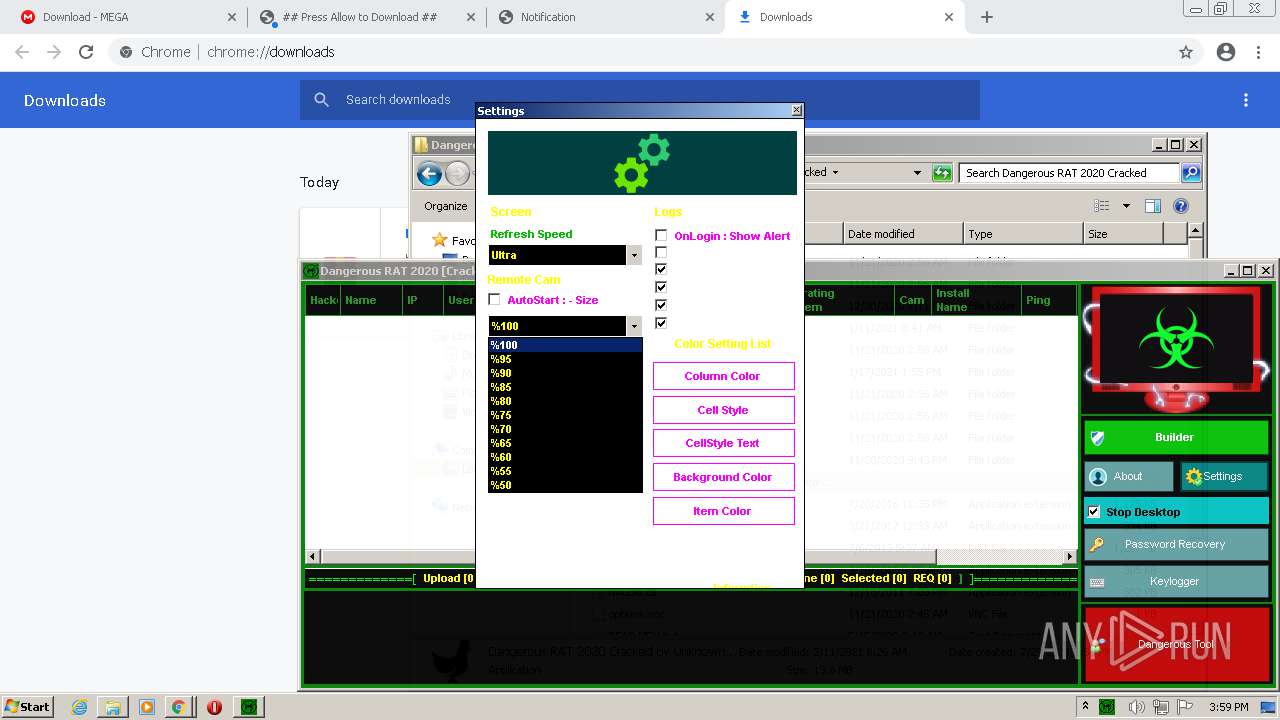Screen dimensions: 1280x720
Task: Launch the Keylogger tool
Action: click(x=1176, y=581)
